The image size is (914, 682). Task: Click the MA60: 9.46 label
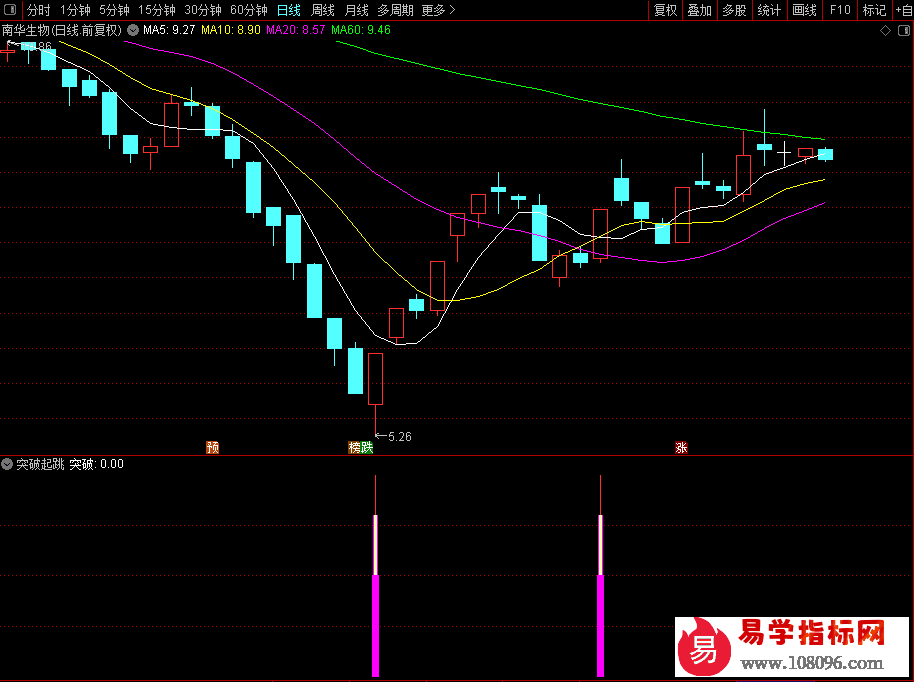pyautogui.click(x=361, y=30)
